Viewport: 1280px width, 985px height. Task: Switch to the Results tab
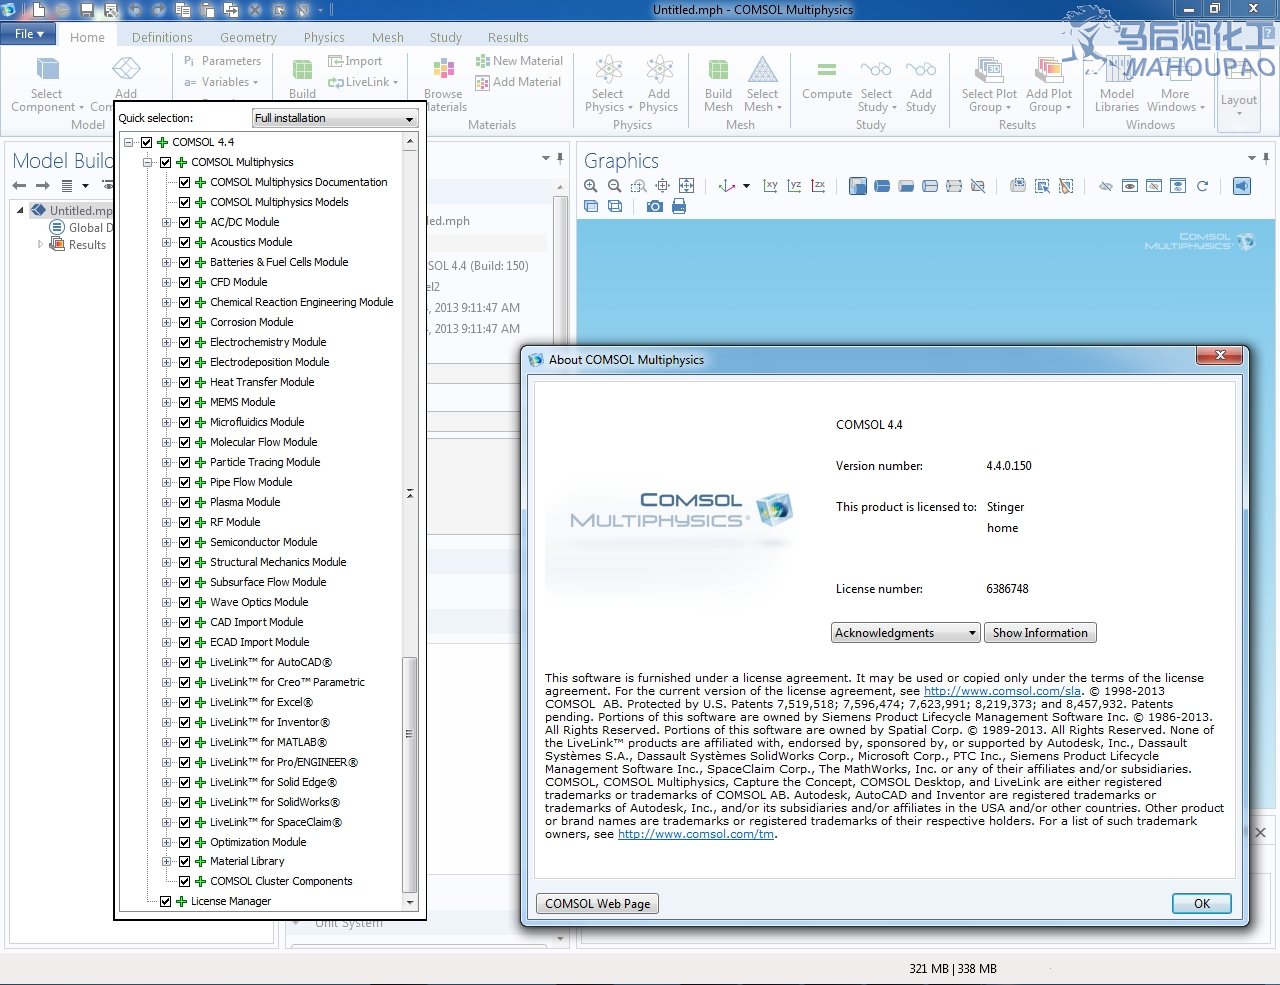pyautogui.click(x=508, y=37)
